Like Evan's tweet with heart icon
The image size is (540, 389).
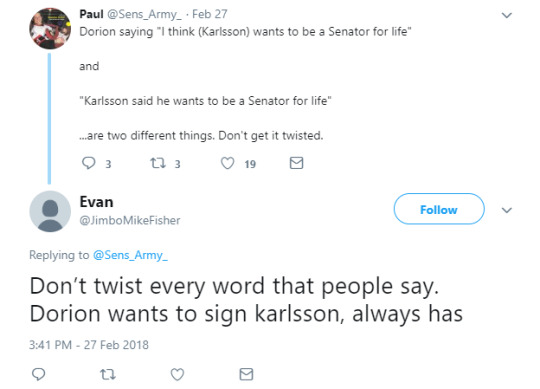177,374
